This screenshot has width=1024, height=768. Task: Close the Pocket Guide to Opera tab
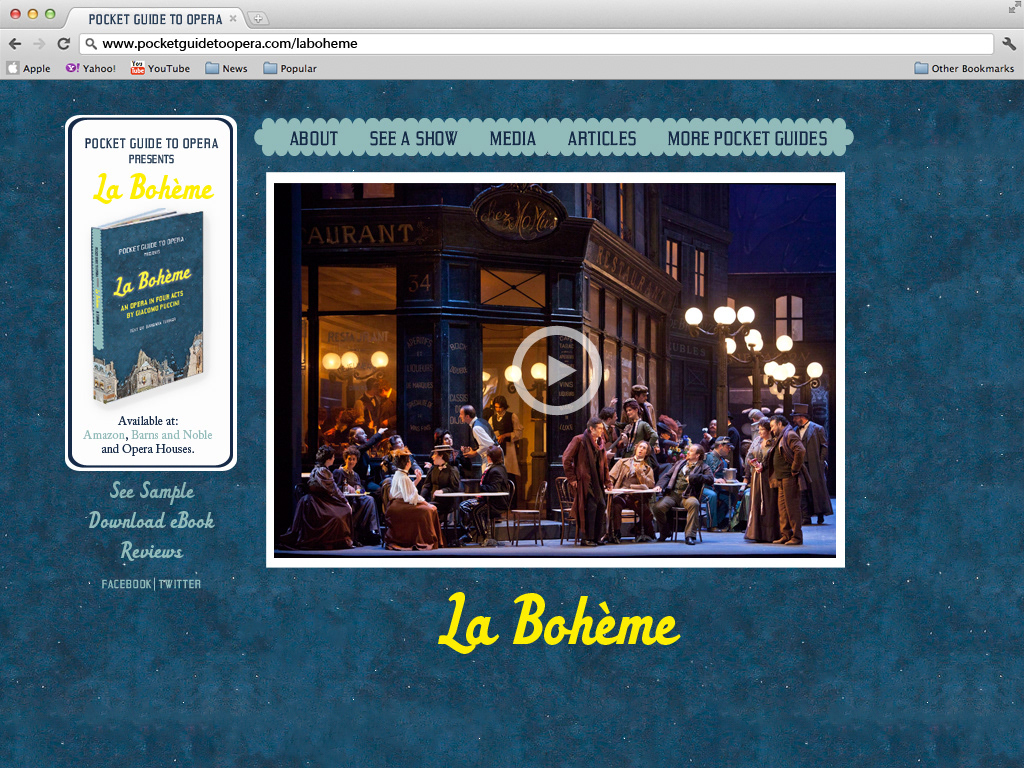tap(233, 19)
